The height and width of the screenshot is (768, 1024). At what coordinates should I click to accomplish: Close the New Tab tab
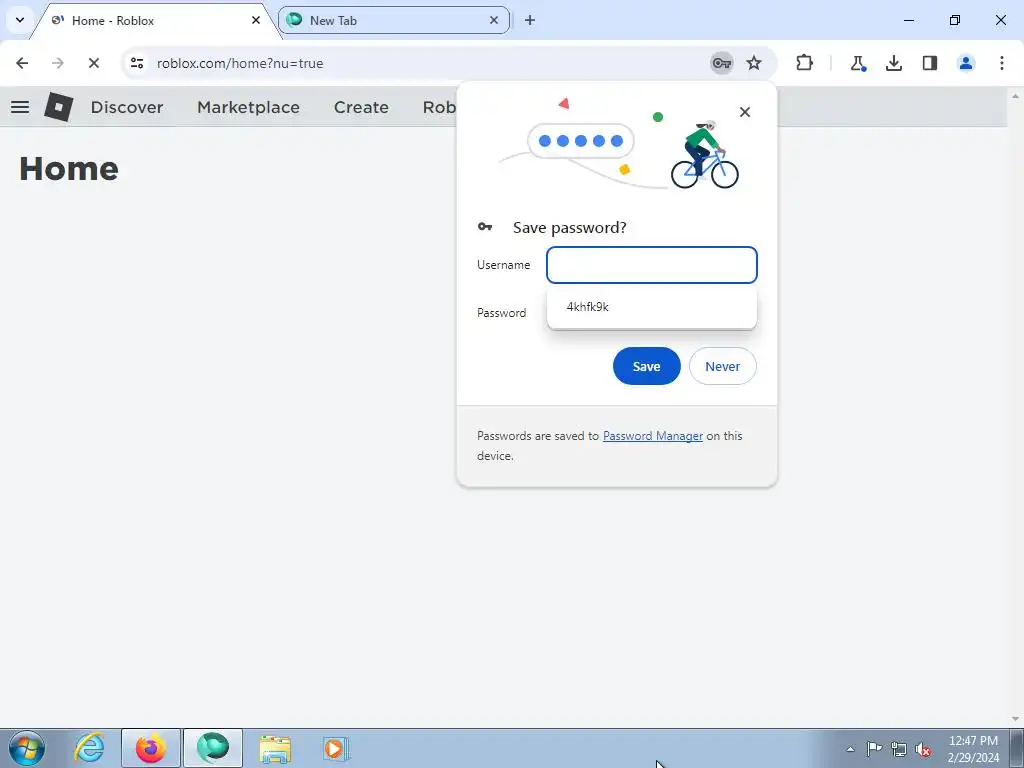pyautogui.click(x=494, y=20)
